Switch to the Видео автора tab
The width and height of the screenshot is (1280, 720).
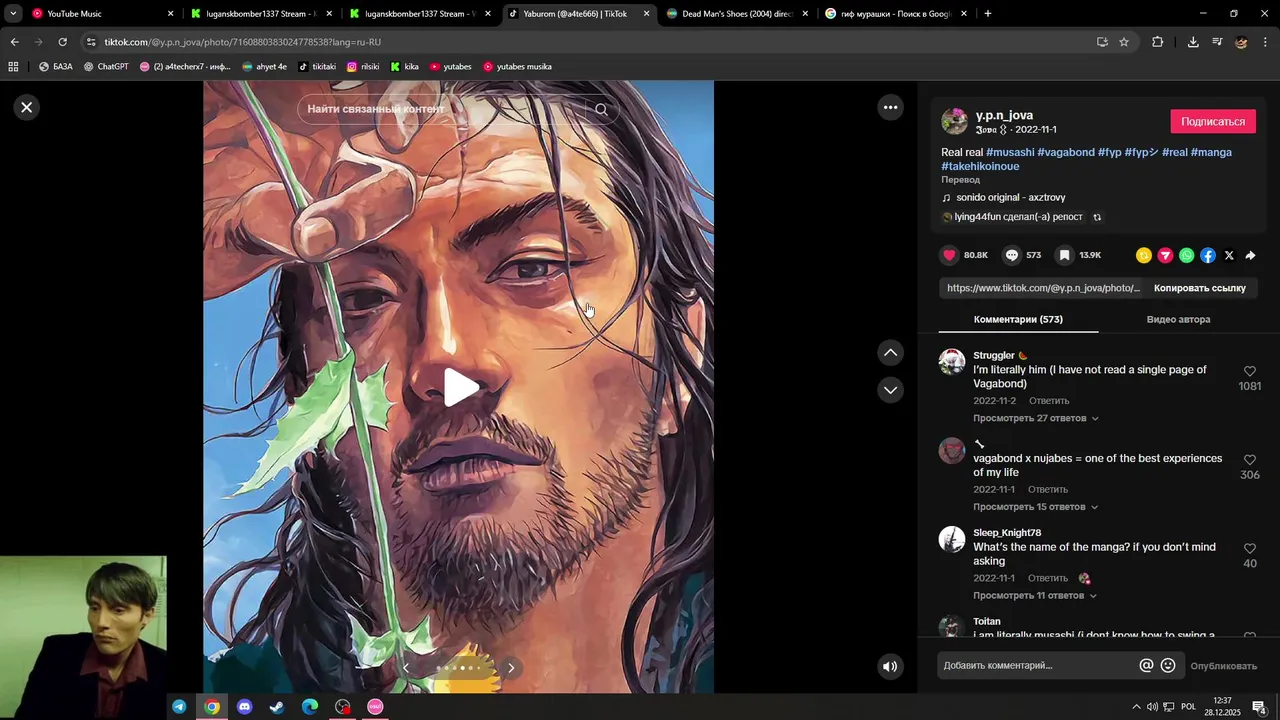pos(1178,319)
